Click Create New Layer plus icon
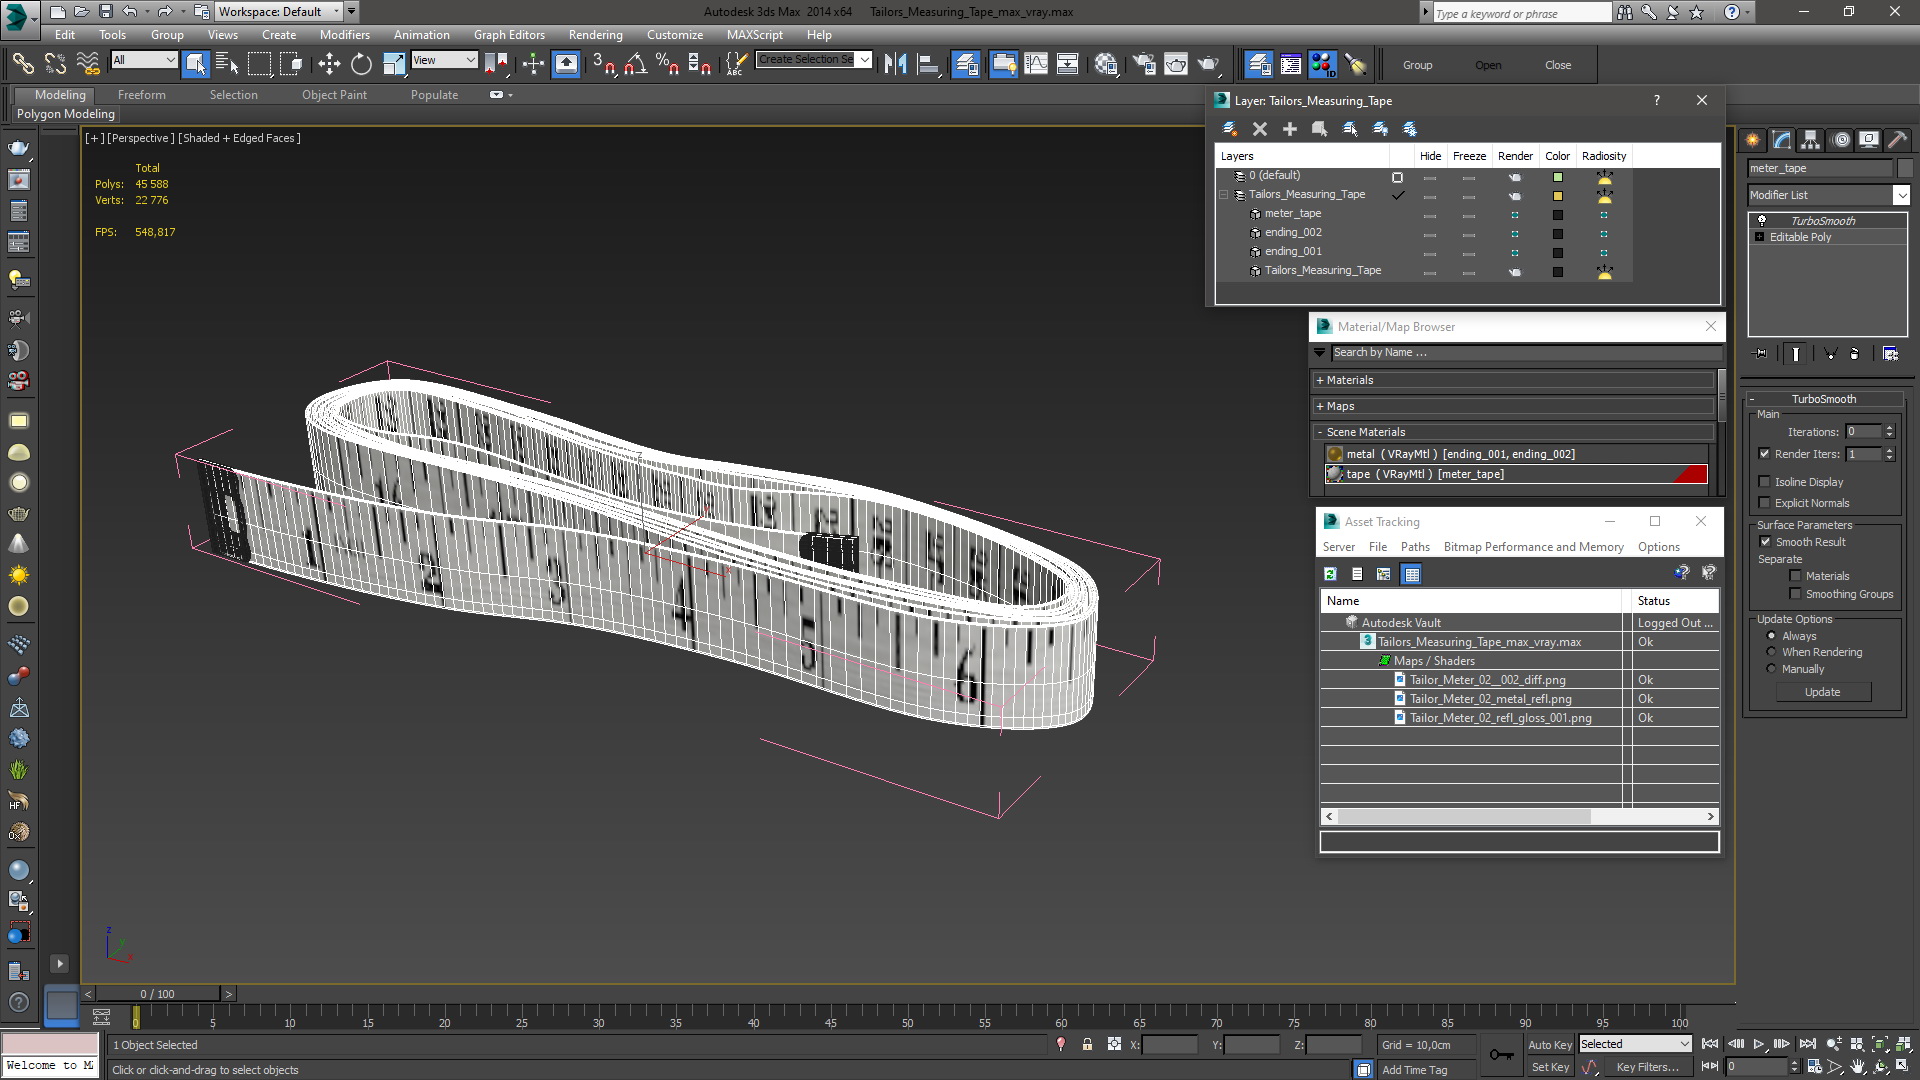This screenshot has width=1920, height=1080. pyautogui.click(x=1290, y=129)
